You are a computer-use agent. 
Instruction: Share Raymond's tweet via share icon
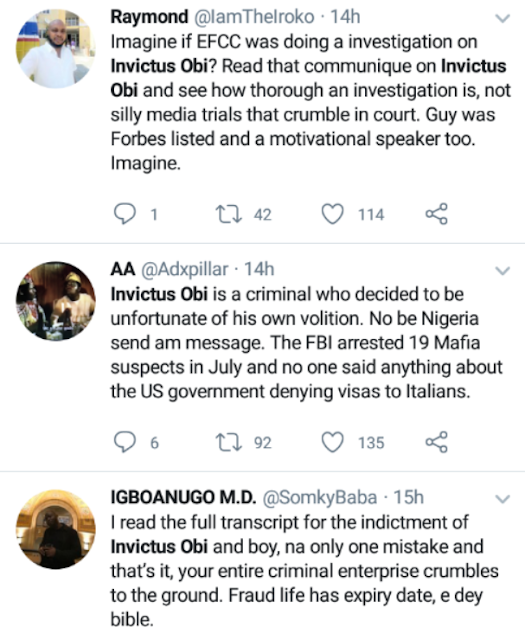pyautogui.click(x=436, y=214)
